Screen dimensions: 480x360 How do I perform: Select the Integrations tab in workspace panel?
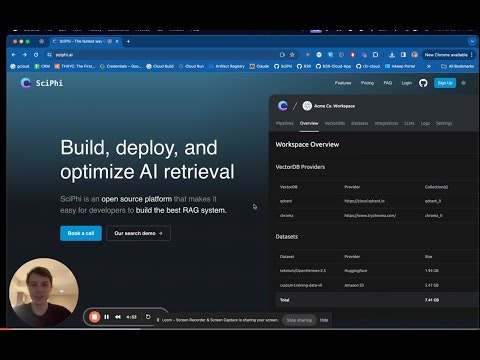[x=386, y=123]
